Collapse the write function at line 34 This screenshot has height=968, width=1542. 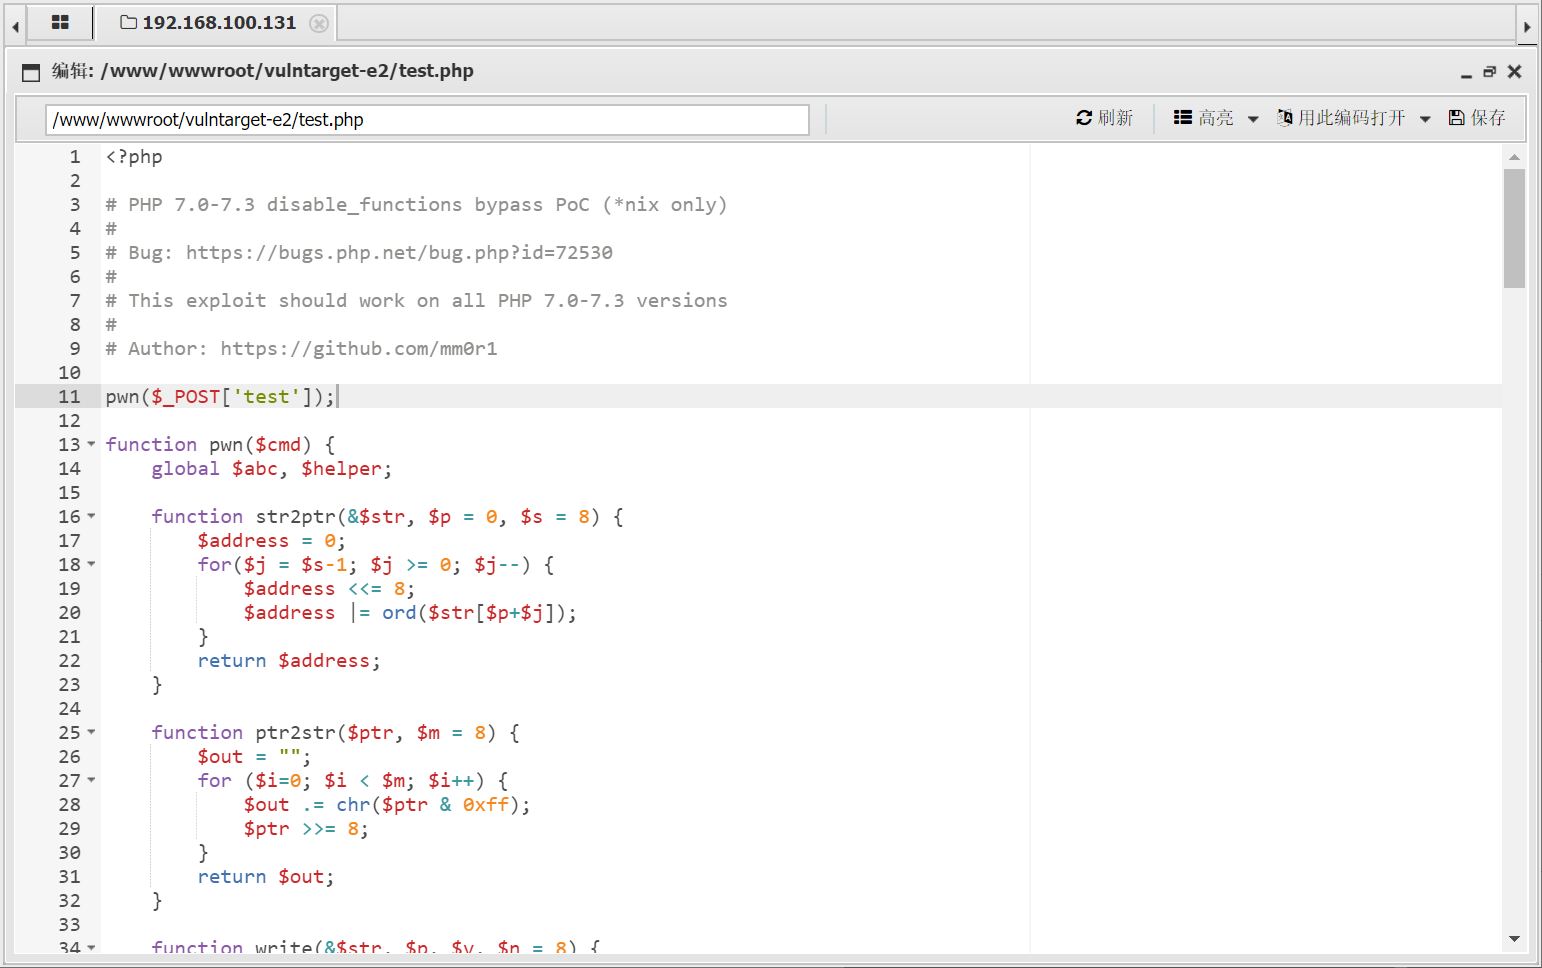pyautogui.click(x=91, y=947)
